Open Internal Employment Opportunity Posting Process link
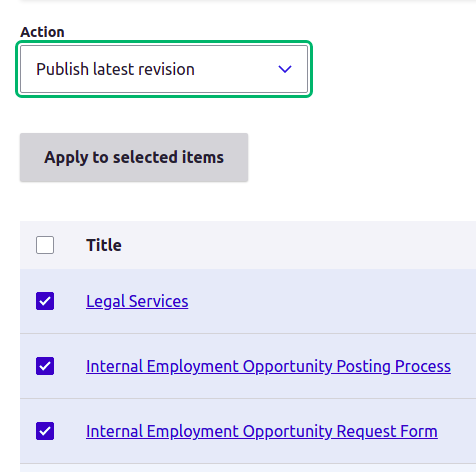The image size is (476, 472). click(x=268, y=366)
